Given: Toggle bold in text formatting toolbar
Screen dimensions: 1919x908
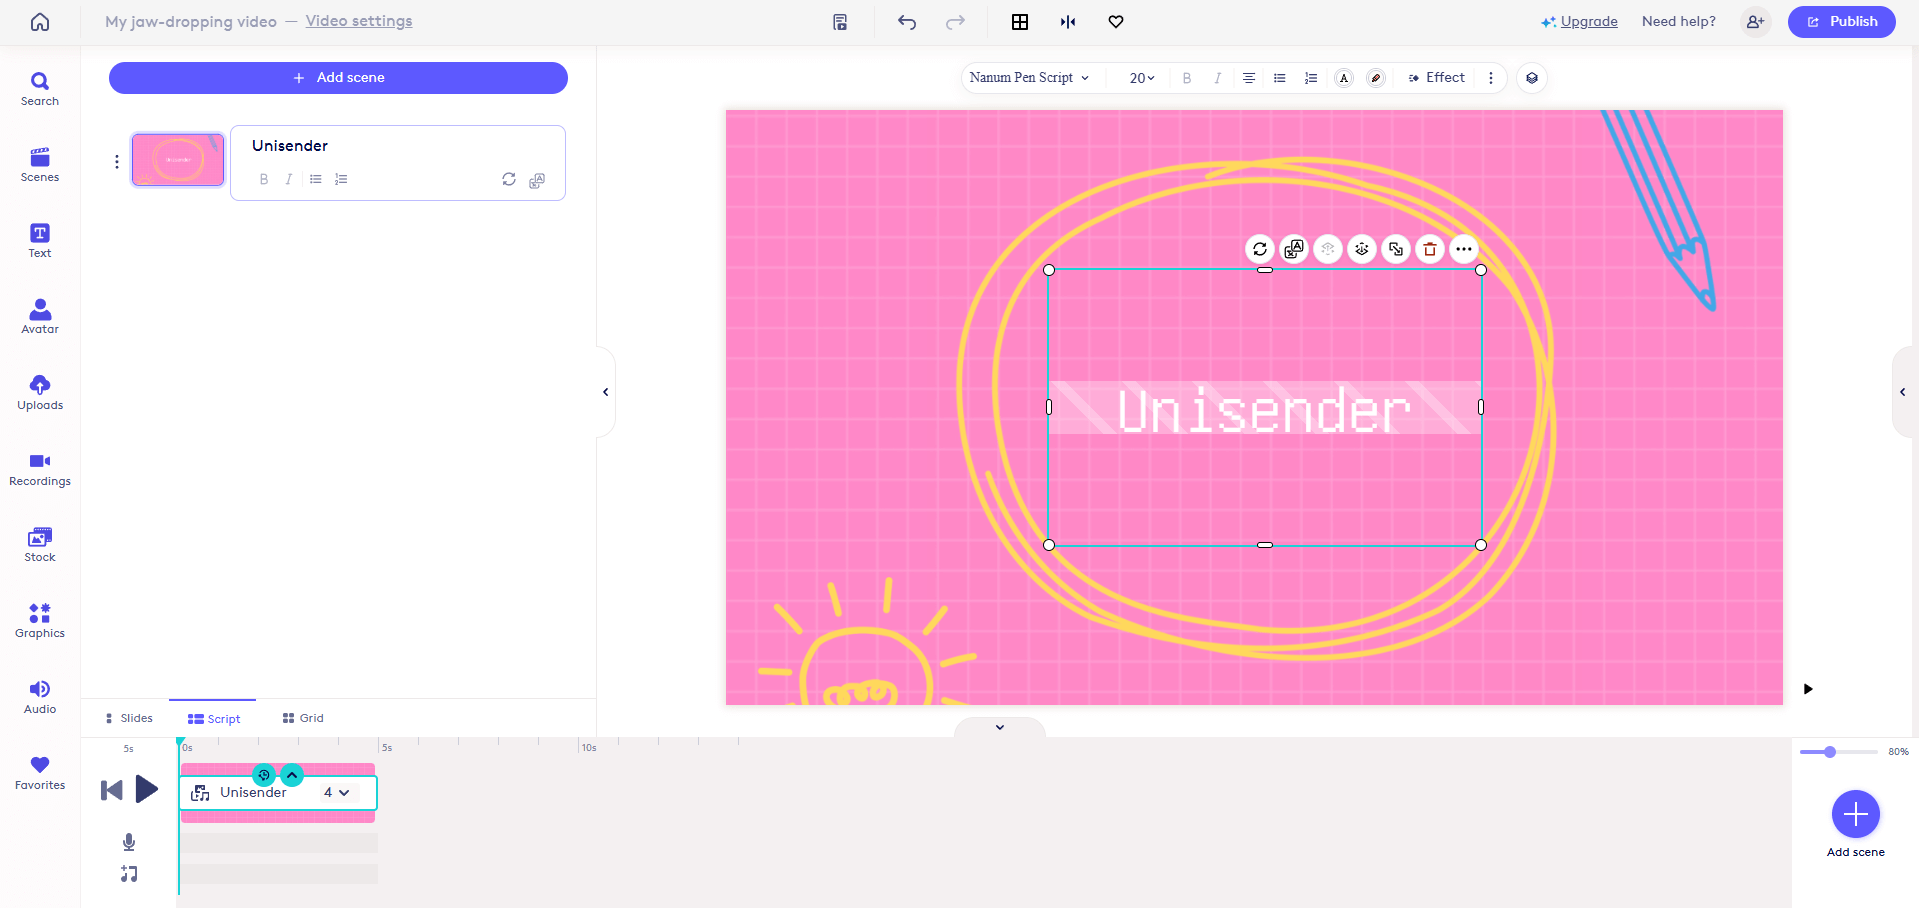Looking at the screenshot, I should click(1187, 78).
